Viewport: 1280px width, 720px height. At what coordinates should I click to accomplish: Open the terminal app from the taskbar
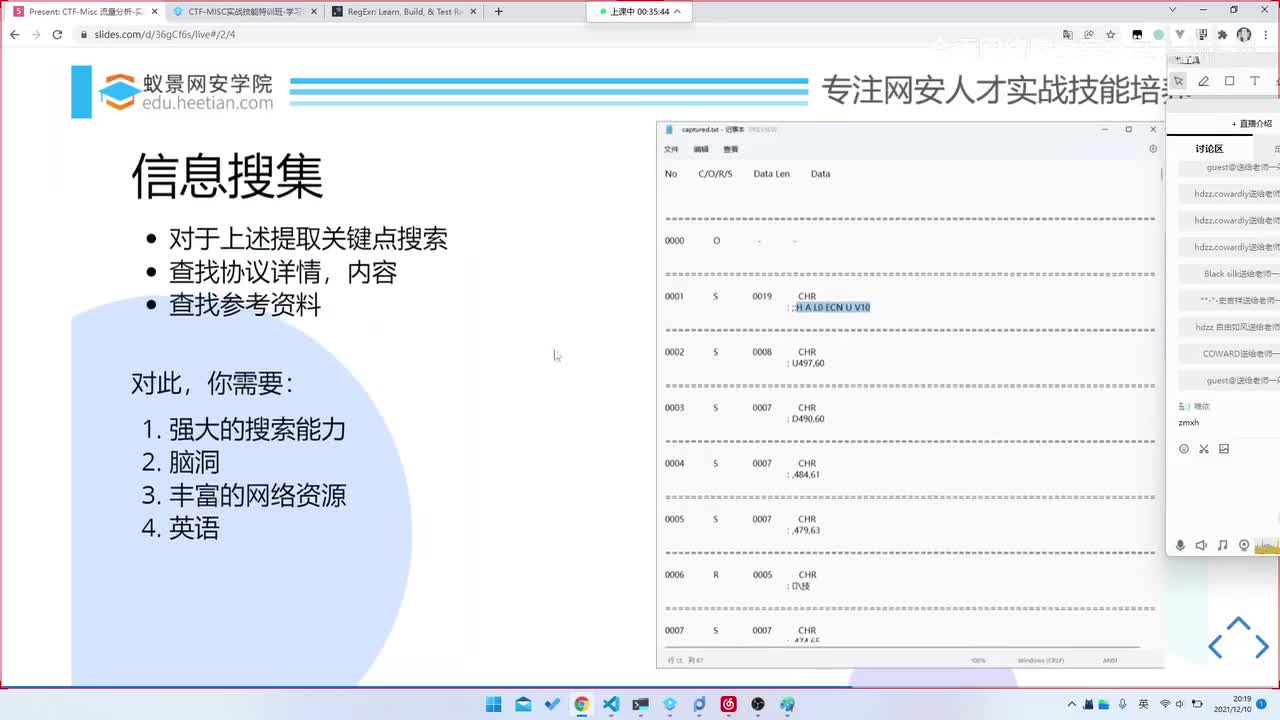point(640,704)
